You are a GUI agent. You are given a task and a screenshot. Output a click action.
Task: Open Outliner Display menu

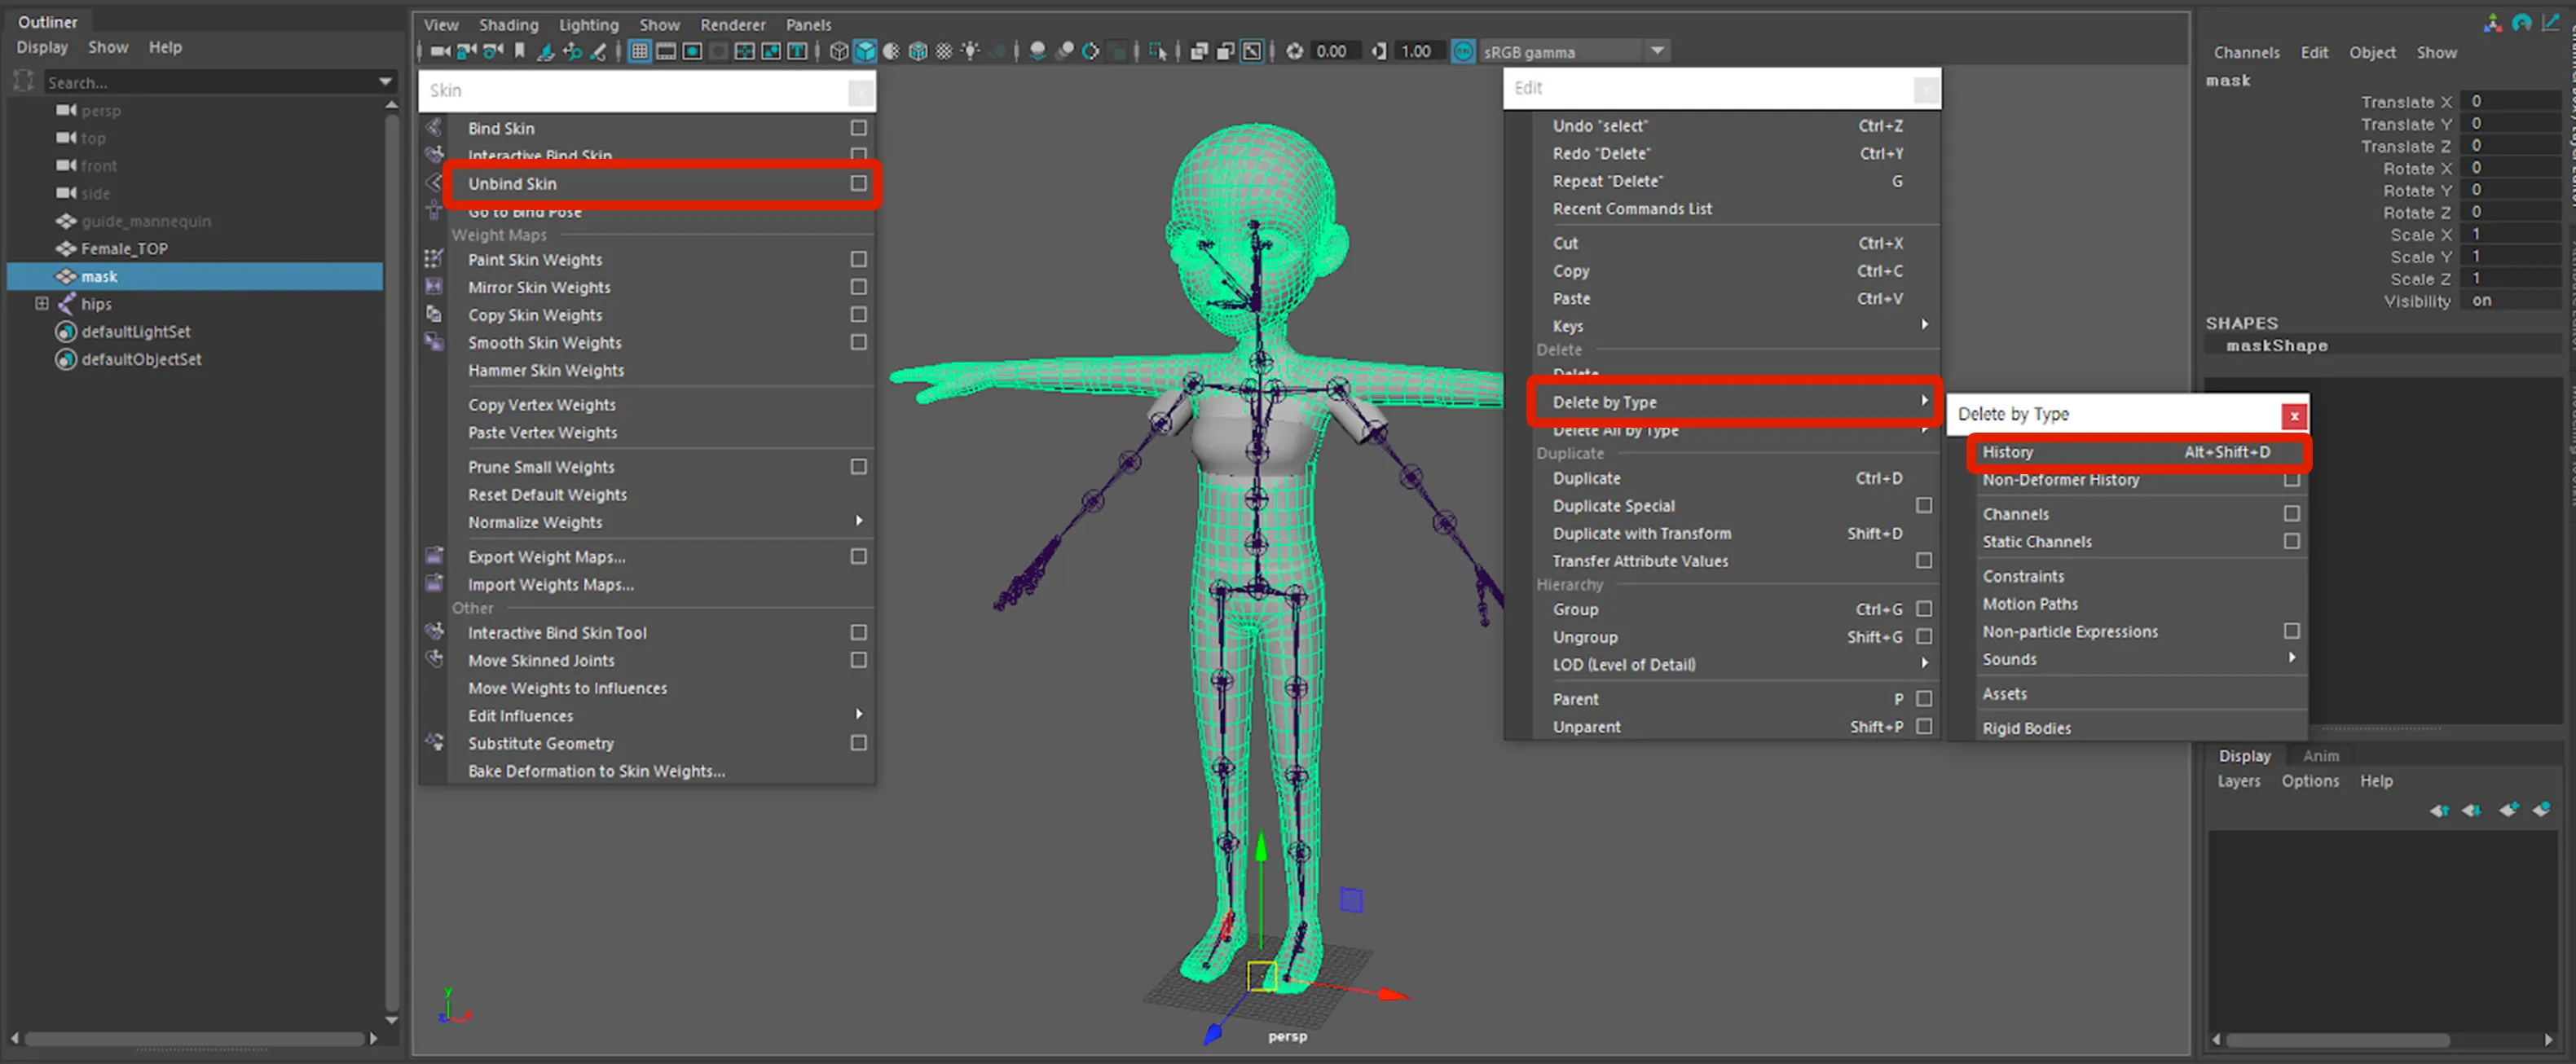[42, 47]
